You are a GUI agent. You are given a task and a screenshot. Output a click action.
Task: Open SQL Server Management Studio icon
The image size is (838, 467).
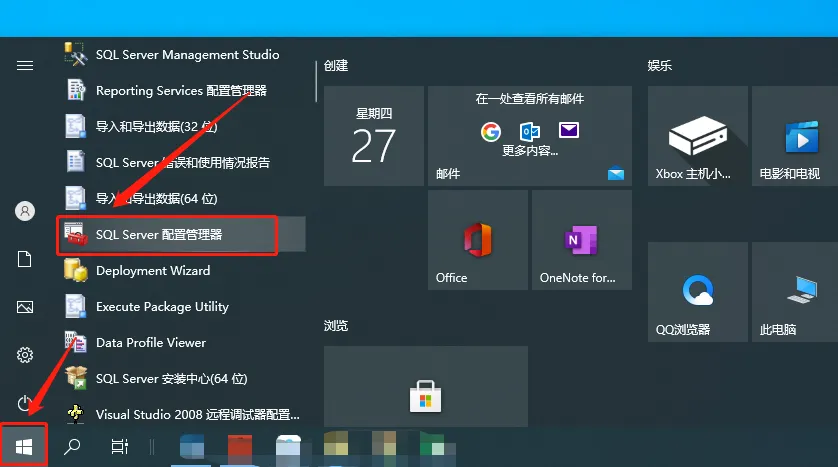click(75, 55)
